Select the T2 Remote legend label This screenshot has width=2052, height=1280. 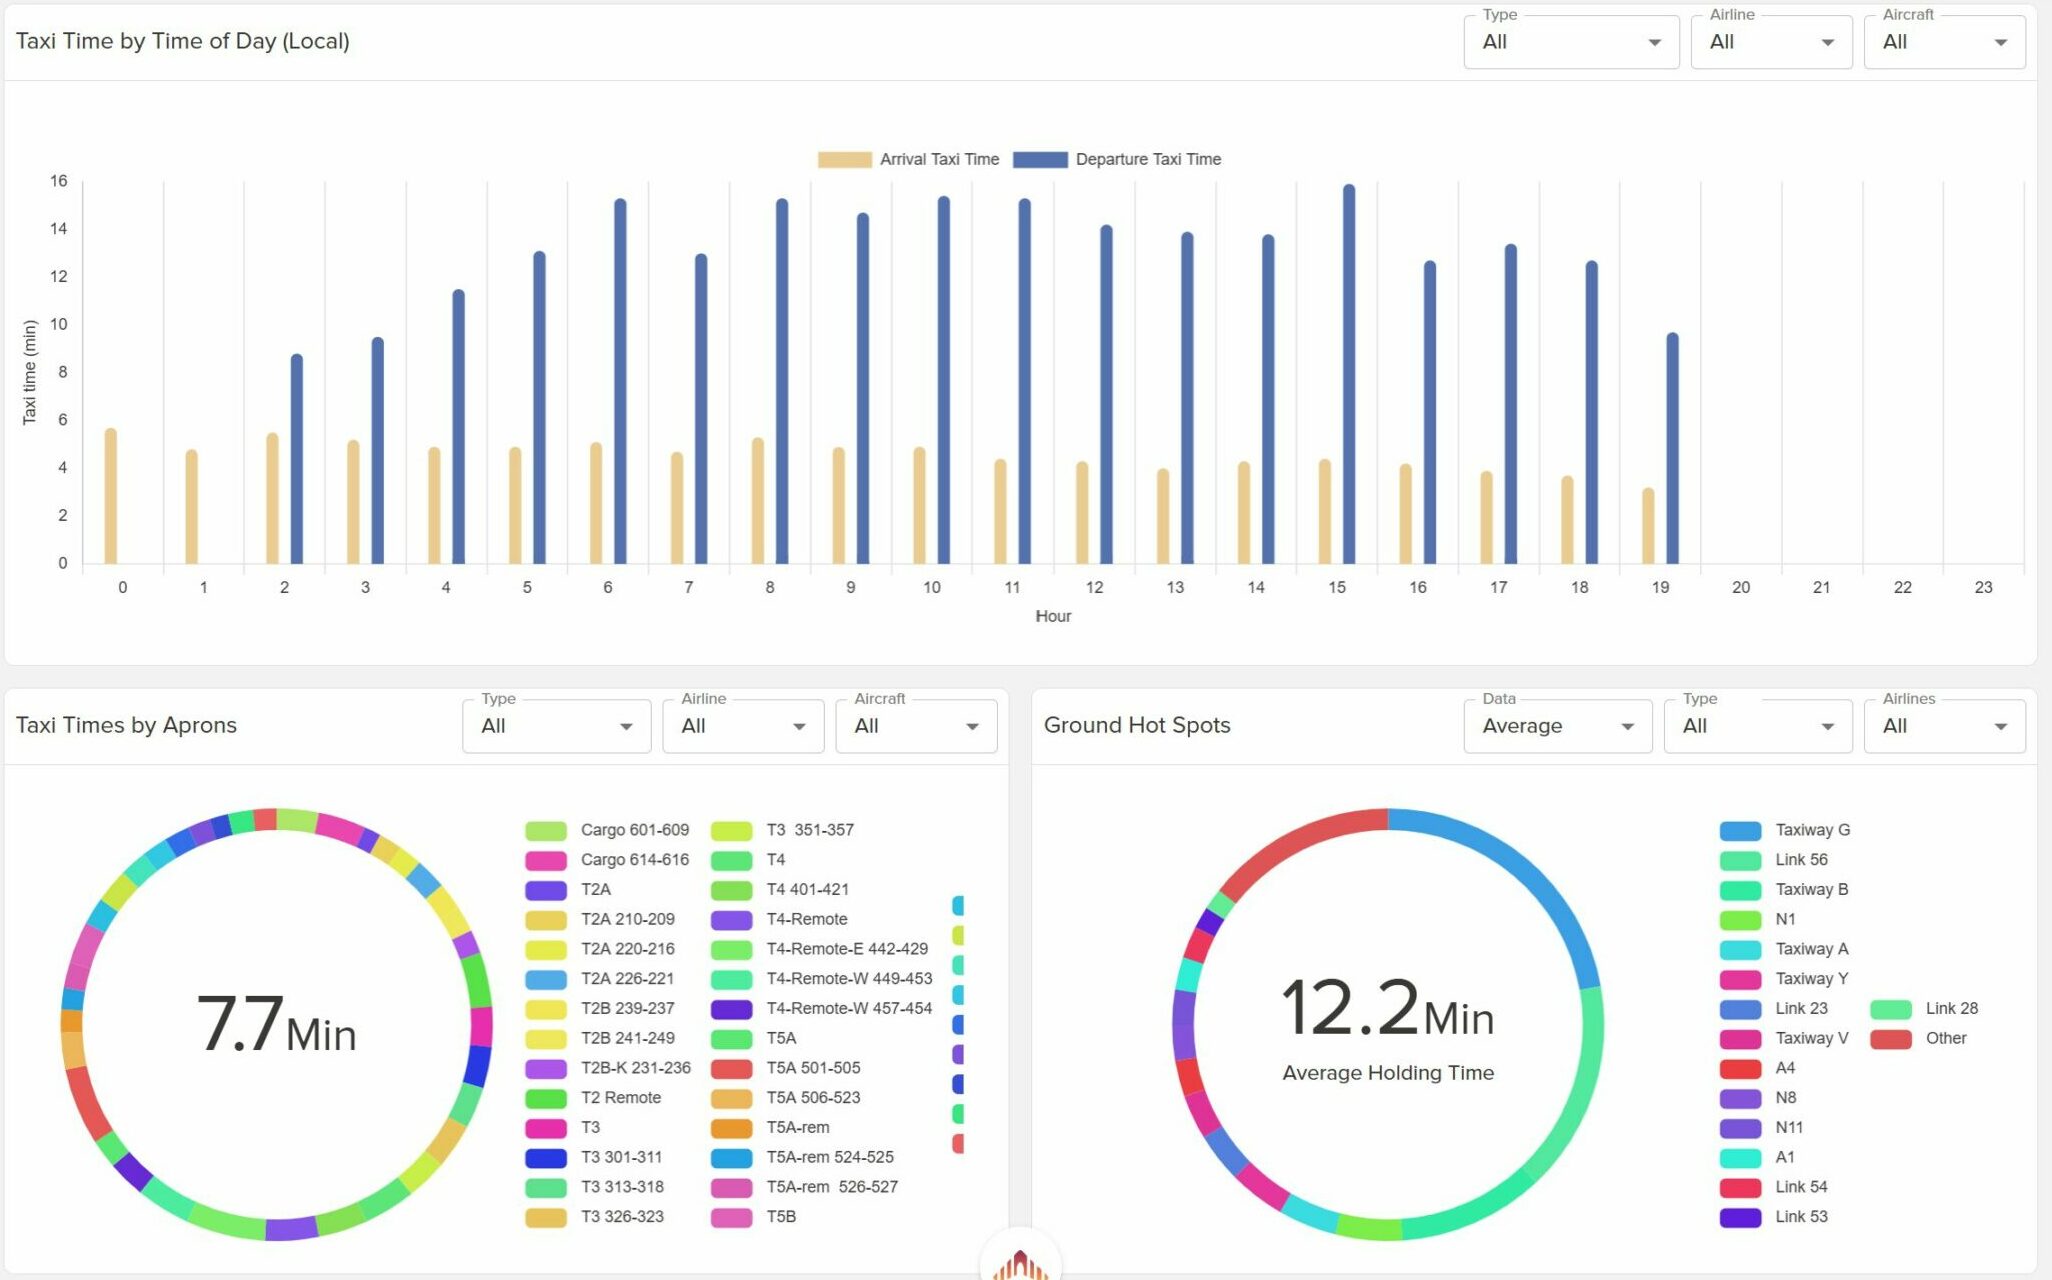point(621,1098)
